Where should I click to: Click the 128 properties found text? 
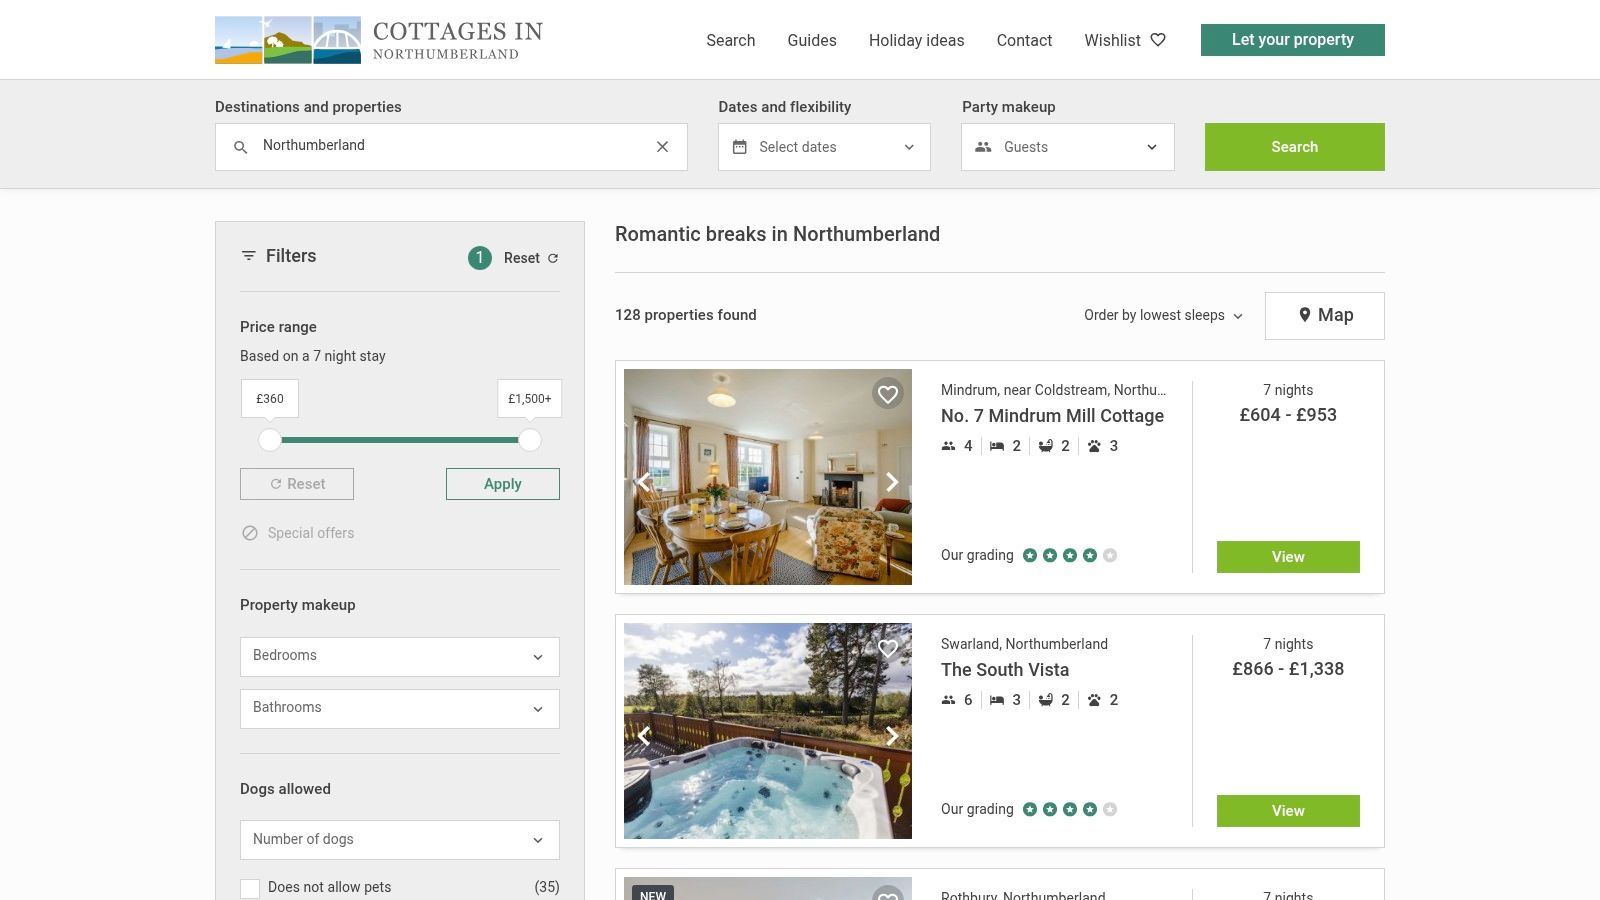tap(686, 315)
